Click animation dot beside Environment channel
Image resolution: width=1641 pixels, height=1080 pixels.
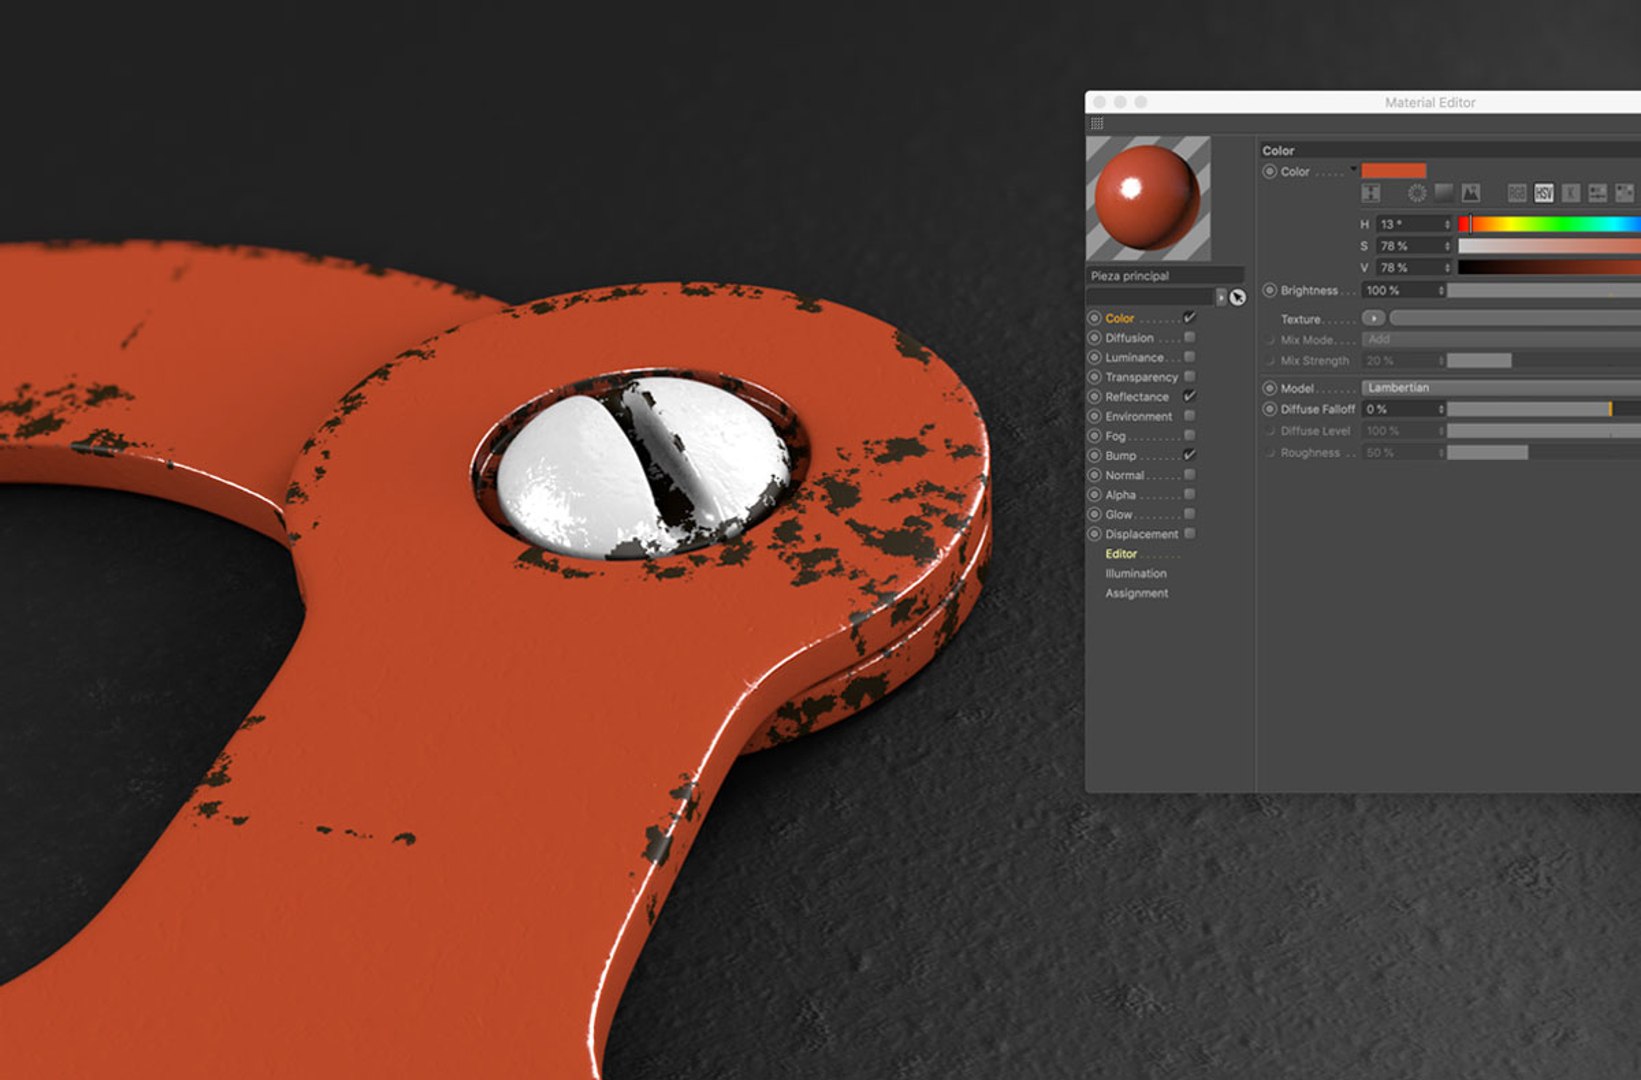click(x=1094, y=416)
